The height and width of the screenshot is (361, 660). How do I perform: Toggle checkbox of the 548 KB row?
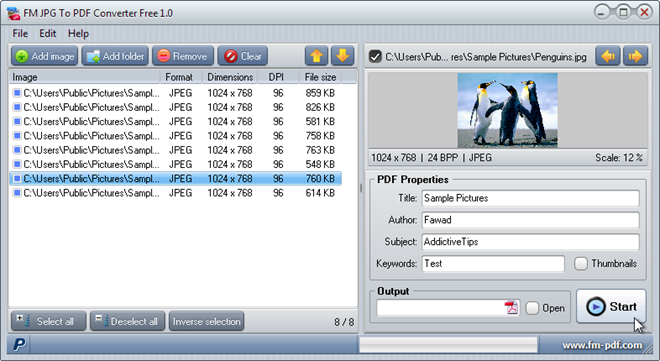(x=17, y=164)
